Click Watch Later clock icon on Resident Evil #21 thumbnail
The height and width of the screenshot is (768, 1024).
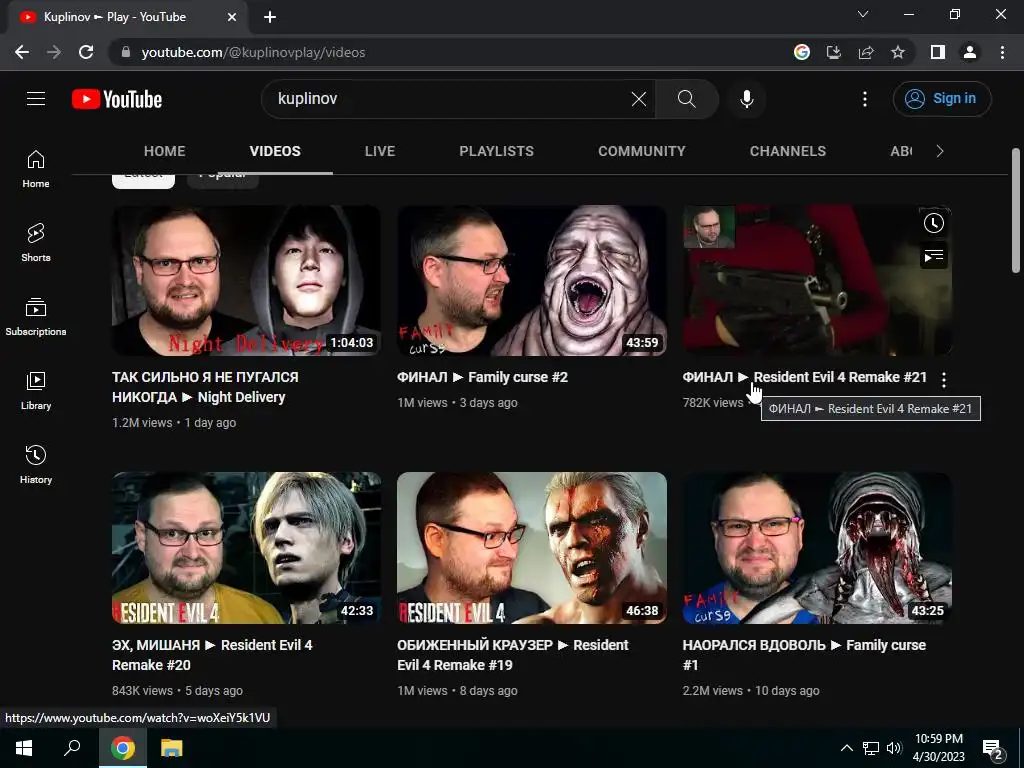[x=934, y=223]
